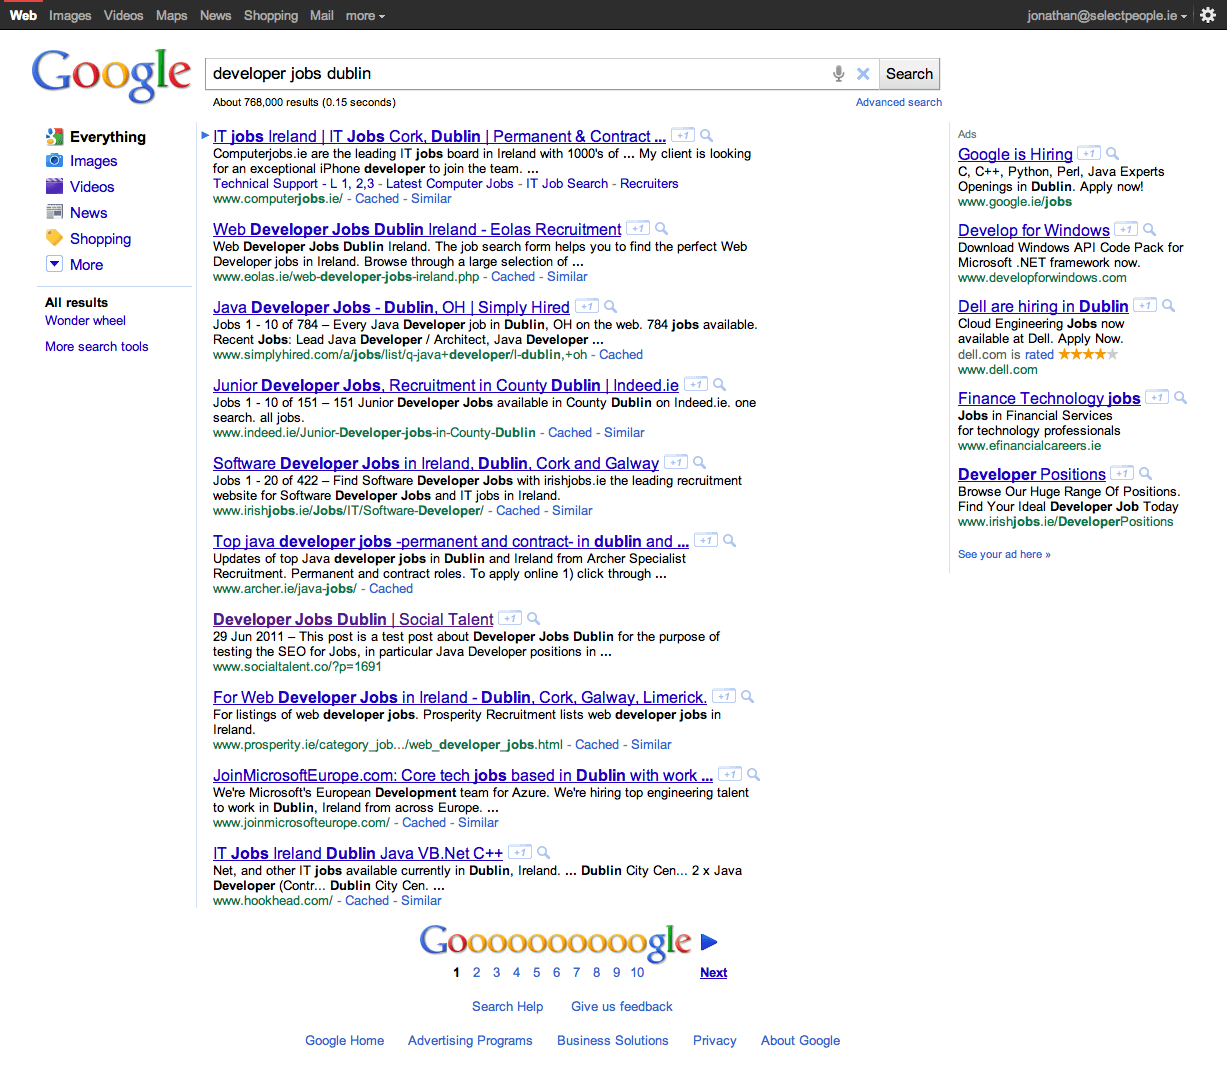1227x1067 pixels.
Task: Click the Videos icon in the sidebar
Action: 55,187
